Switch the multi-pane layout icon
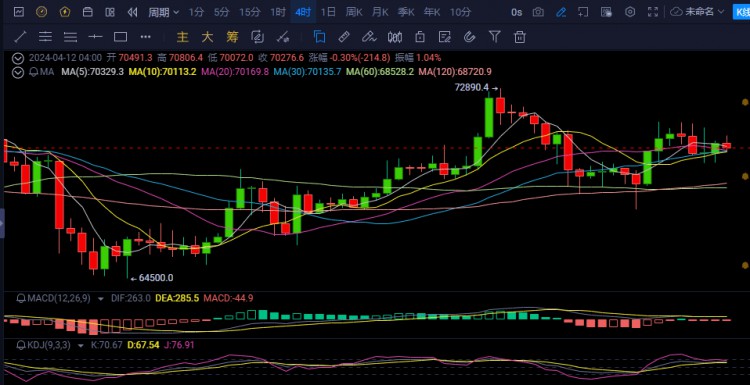This screenshot has width=750, height=385. [x=110, y=12]
